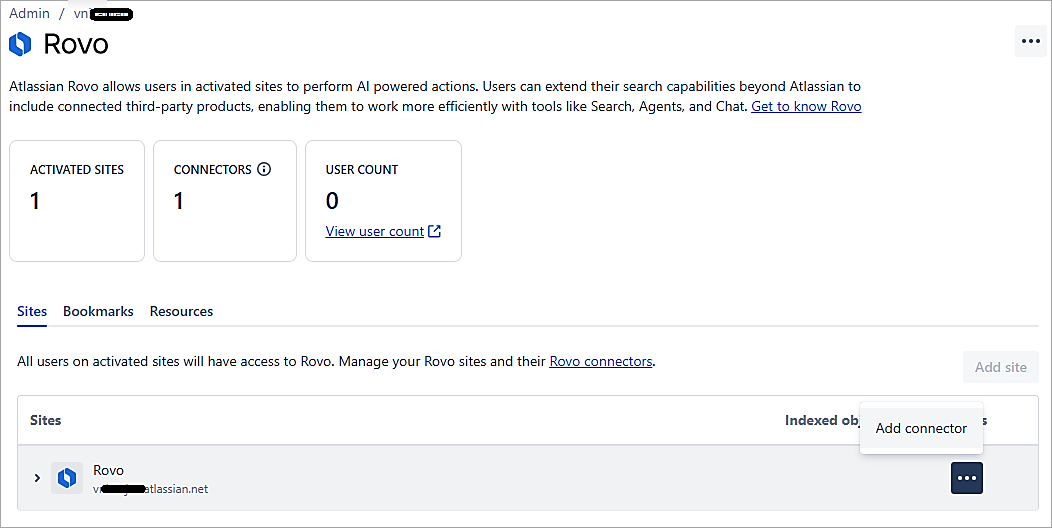Select the Sites tab
The width and height of the screenshot is (1052, 528).
(32, 311)
